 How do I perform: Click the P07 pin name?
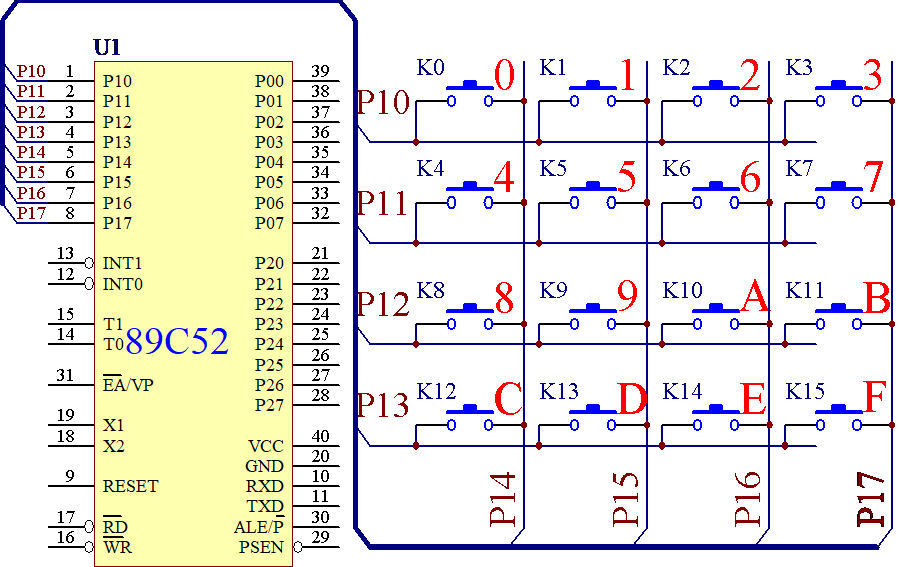[x=270, y=223]
